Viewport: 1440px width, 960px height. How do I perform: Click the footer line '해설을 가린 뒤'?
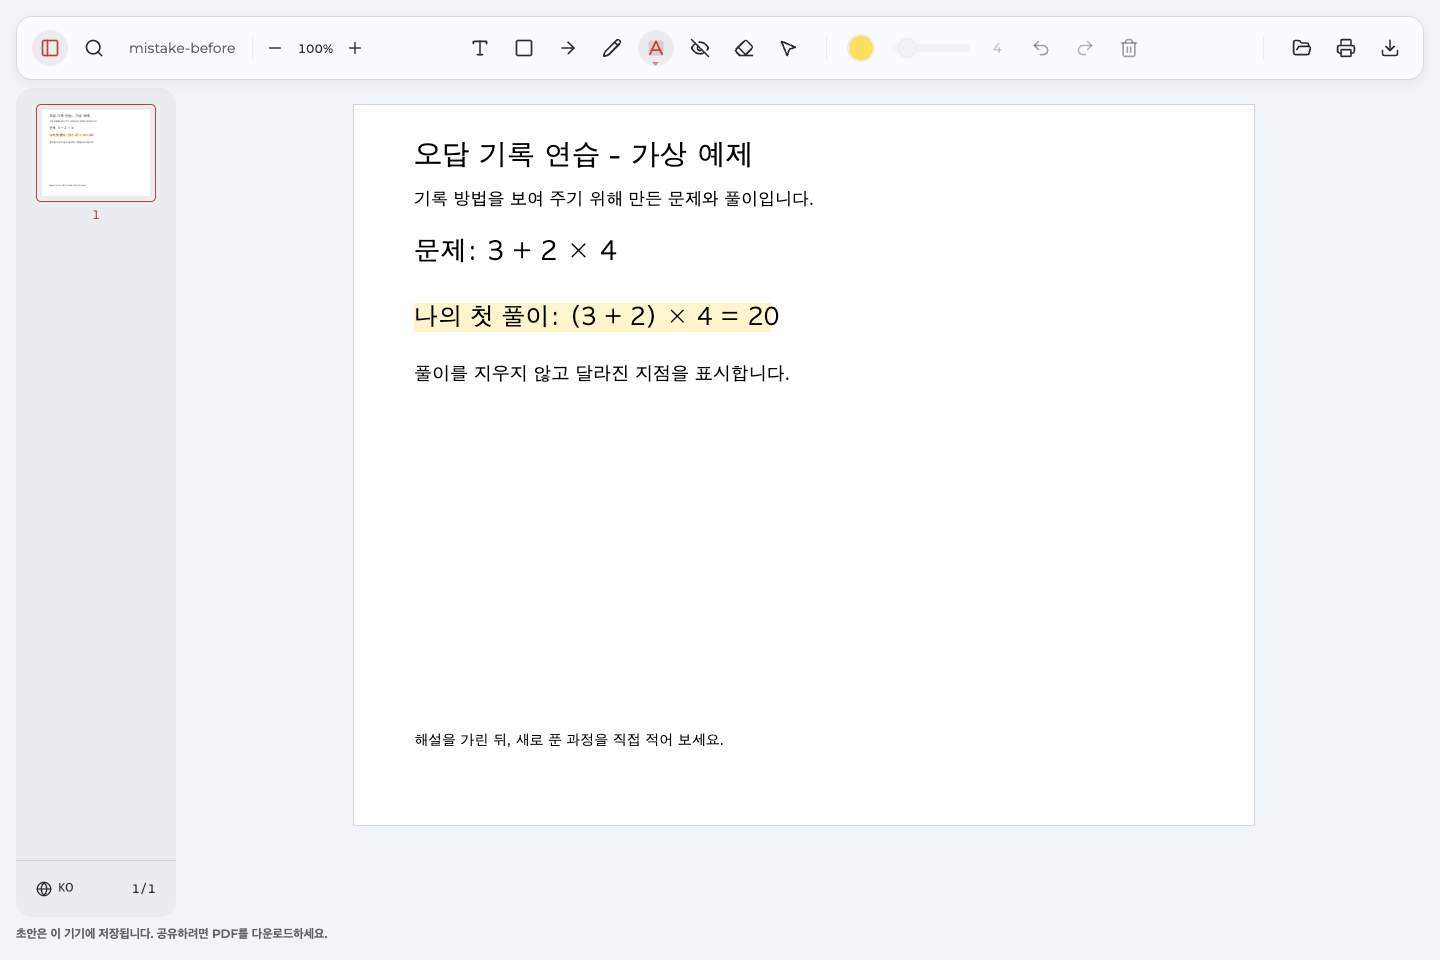pyautogui.click(x=463, y=740)
